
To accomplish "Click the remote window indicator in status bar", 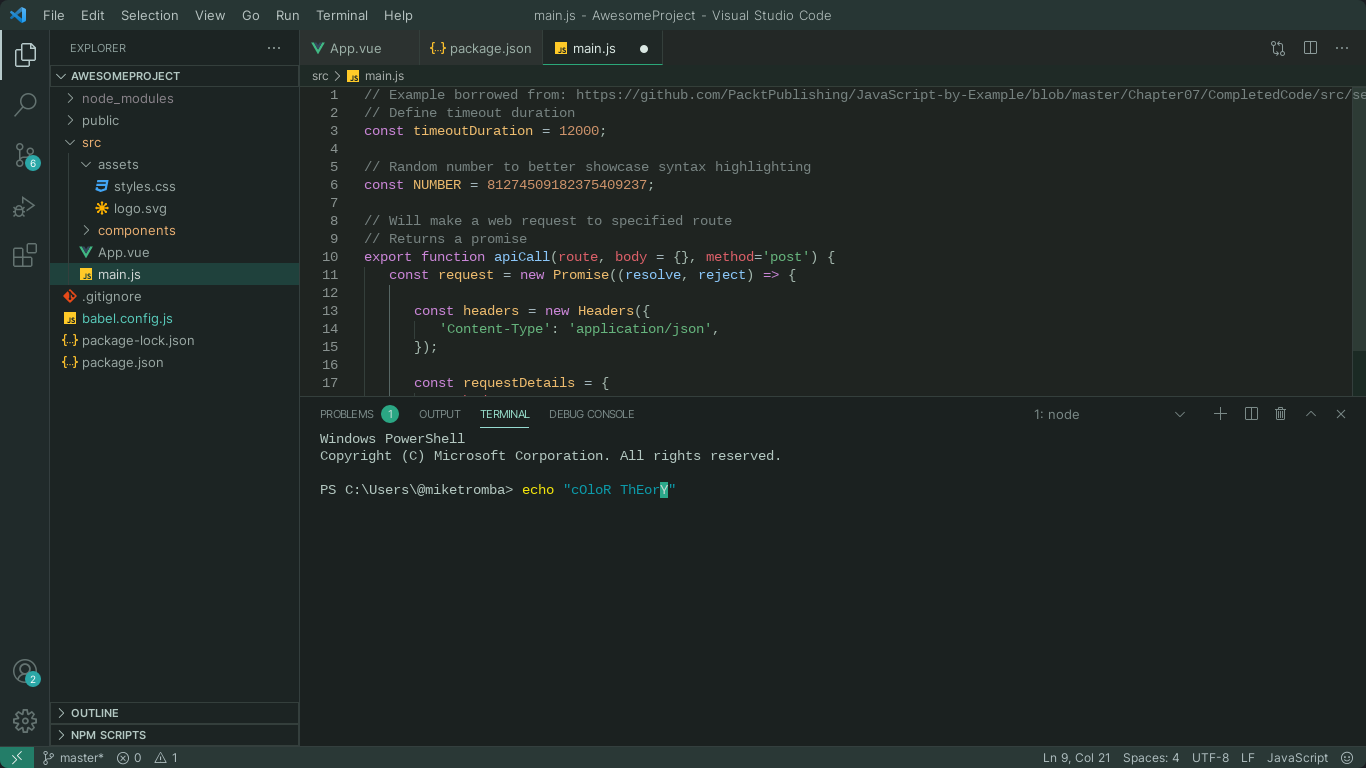I will (17, 758).
